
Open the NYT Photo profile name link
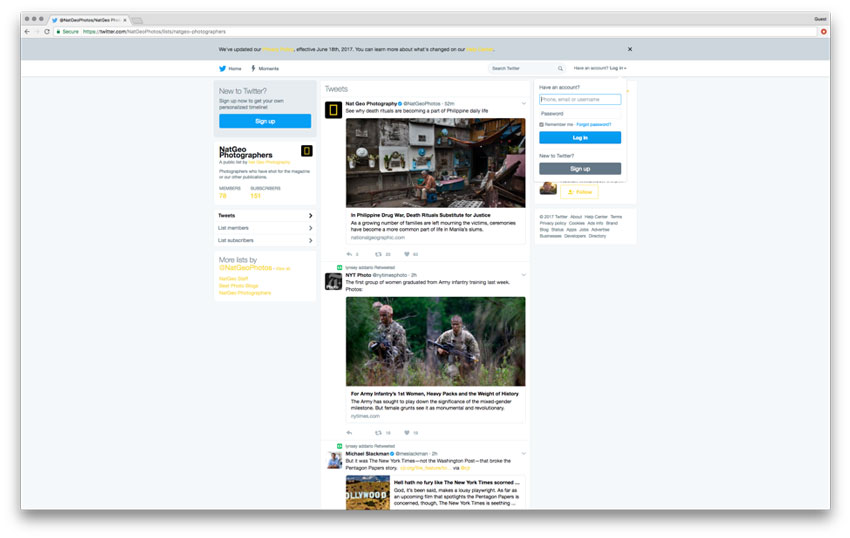[x=358, y=275]
